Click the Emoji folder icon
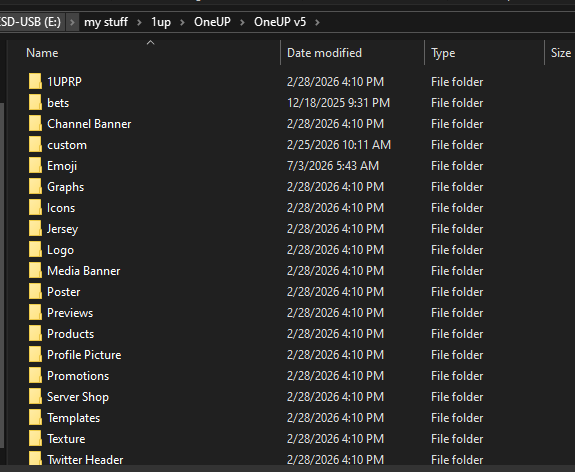575x472 pixels. [x=35, y=165]
